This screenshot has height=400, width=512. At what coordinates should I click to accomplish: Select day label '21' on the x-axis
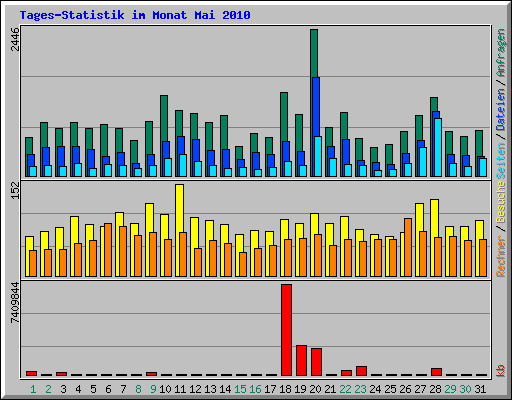click(330, 389)
